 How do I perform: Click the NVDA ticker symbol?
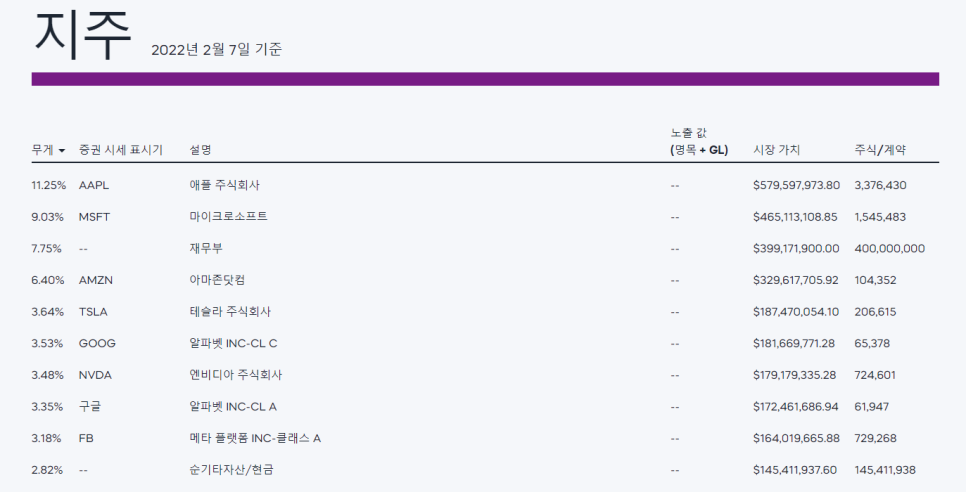point(95,375)
